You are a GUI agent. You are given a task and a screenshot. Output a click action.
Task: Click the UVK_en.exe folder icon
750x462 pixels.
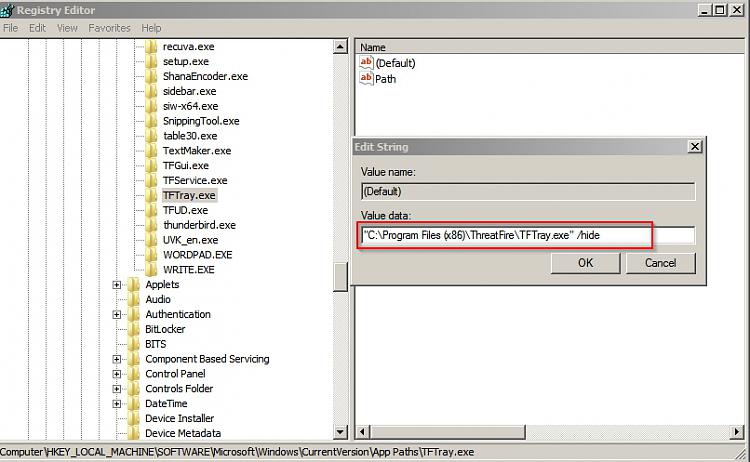(151, 240)
